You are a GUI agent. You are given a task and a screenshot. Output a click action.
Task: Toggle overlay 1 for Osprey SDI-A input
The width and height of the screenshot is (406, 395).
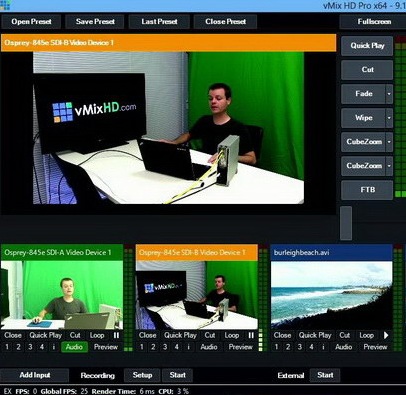[x=7, y=347]
